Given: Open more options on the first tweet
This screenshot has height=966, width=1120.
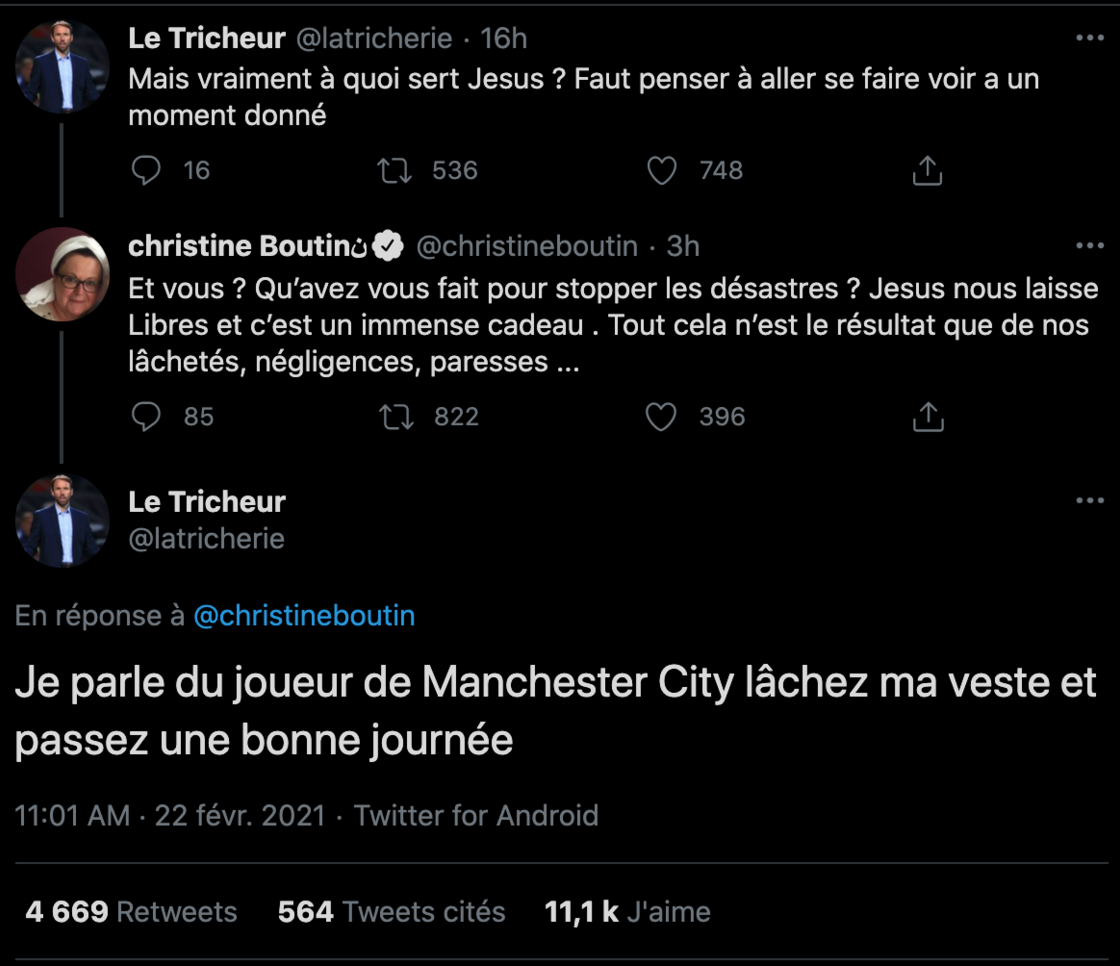Looking at the screenshot, I should 1089,39.
